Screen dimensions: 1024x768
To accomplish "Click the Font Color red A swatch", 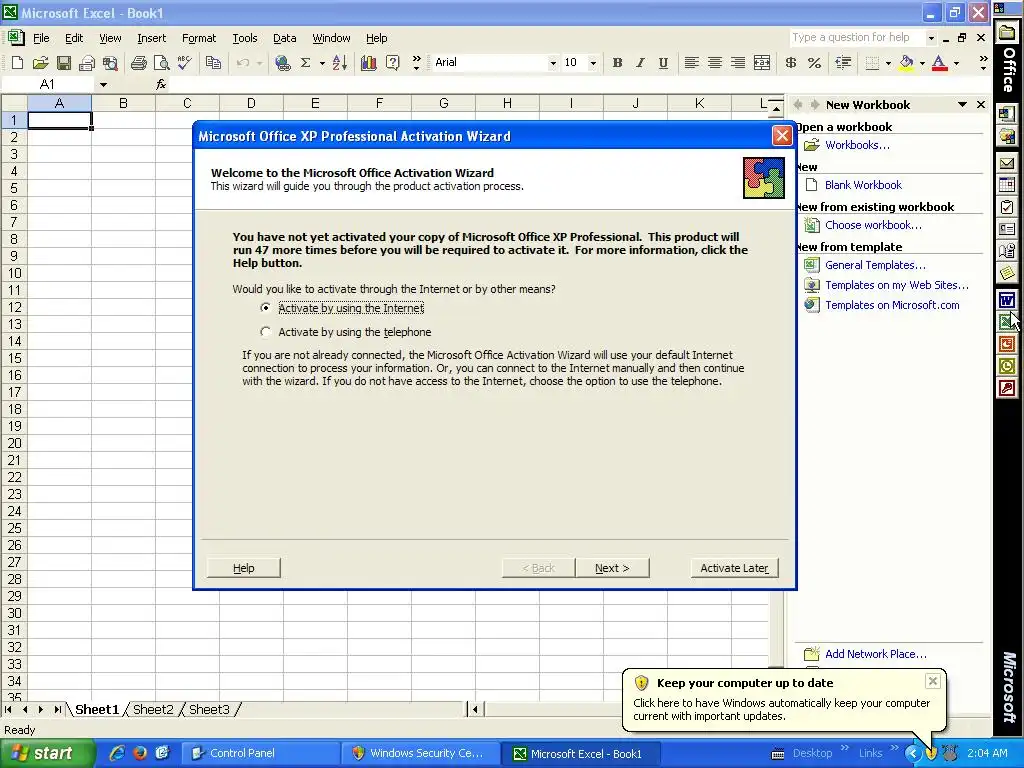I will (940, 63).
